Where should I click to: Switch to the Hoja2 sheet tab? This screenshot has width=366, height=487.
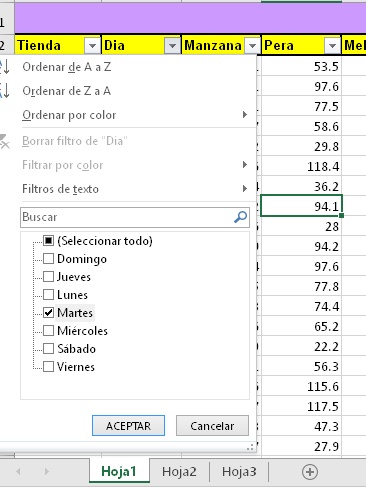click(x=179, y=472)
